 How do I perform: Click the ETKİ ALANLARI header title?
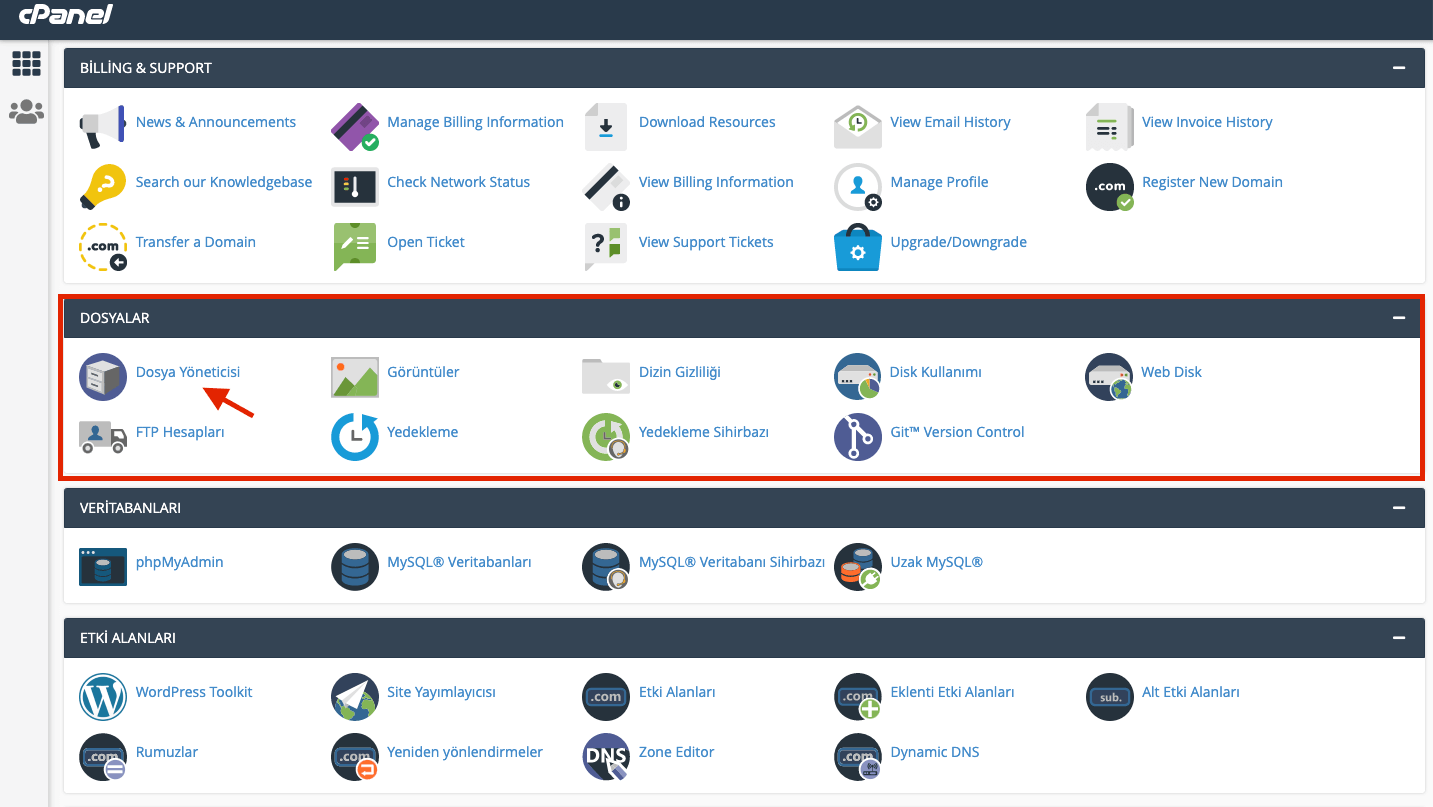[128, 638]
